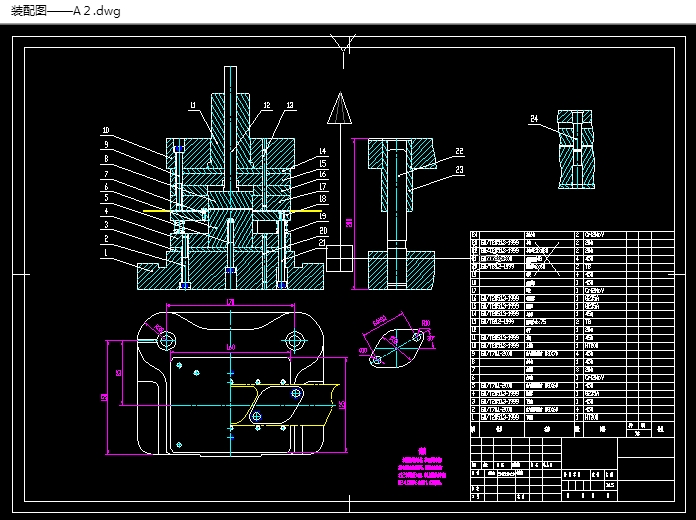This screenshot has height=520, width=696.
Task: Click part label 23 on guide pillar view
Action: coord(459,170)
